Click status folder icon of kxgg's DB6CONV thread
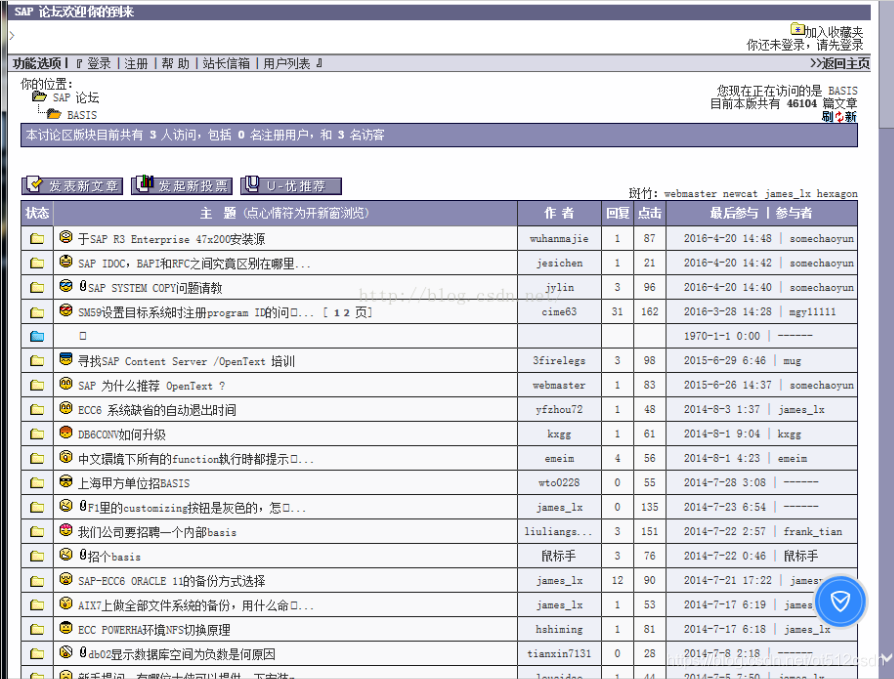The image size is (894, 679). tap(37, 434)
